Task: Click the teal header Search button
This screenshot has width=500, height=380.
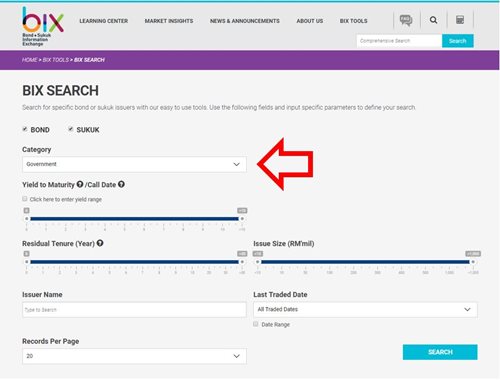Action: (458, 41)
